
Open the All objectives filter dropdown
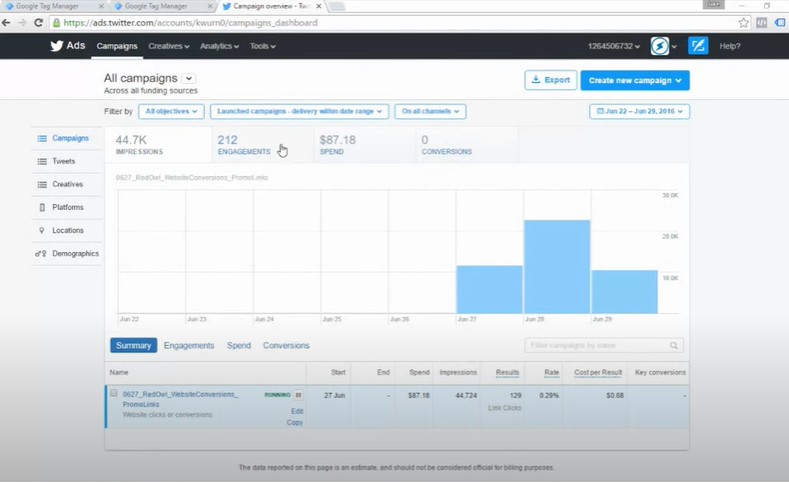171,112
